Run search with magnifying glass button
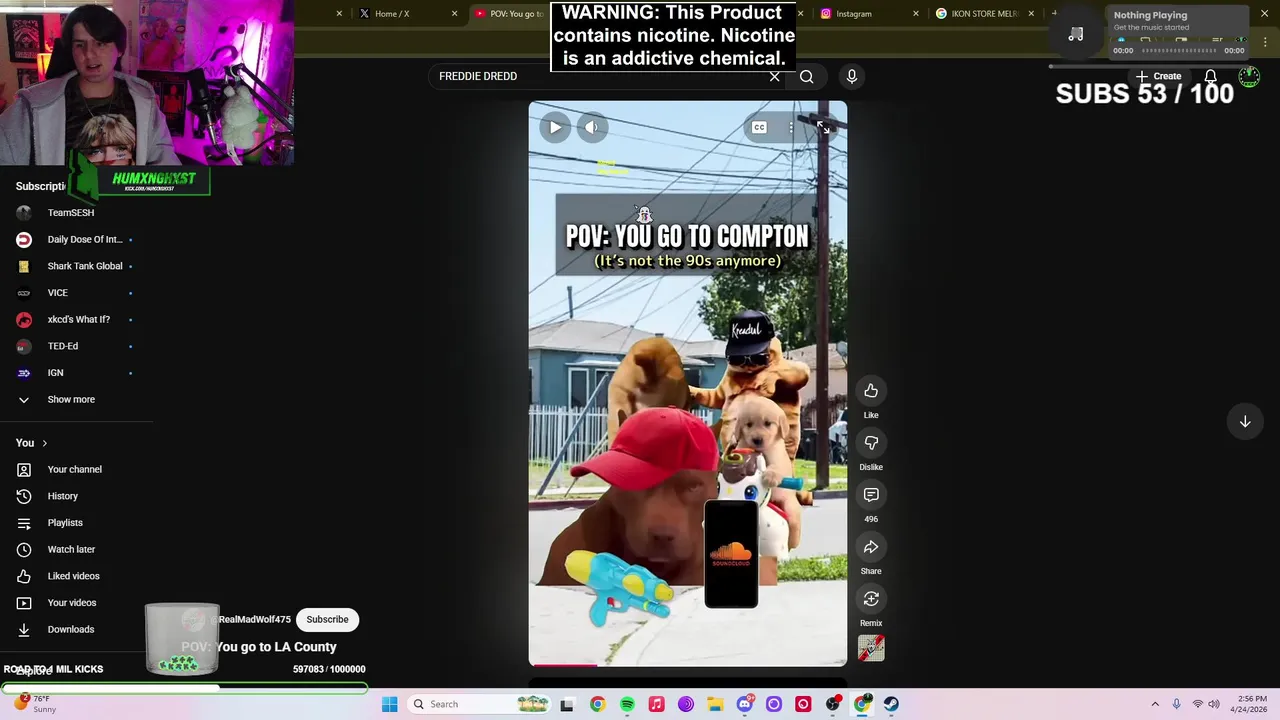 pos(807,76)
